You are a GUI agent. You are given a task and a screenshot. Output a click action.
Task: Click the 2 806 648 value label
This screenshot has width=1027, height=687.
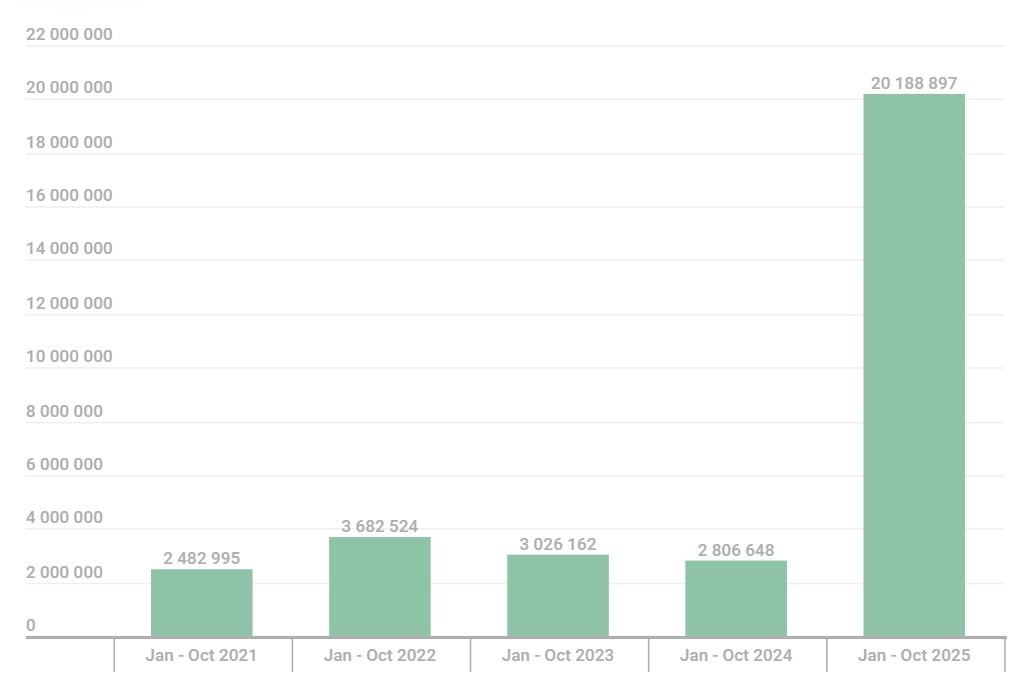[735, 550]
